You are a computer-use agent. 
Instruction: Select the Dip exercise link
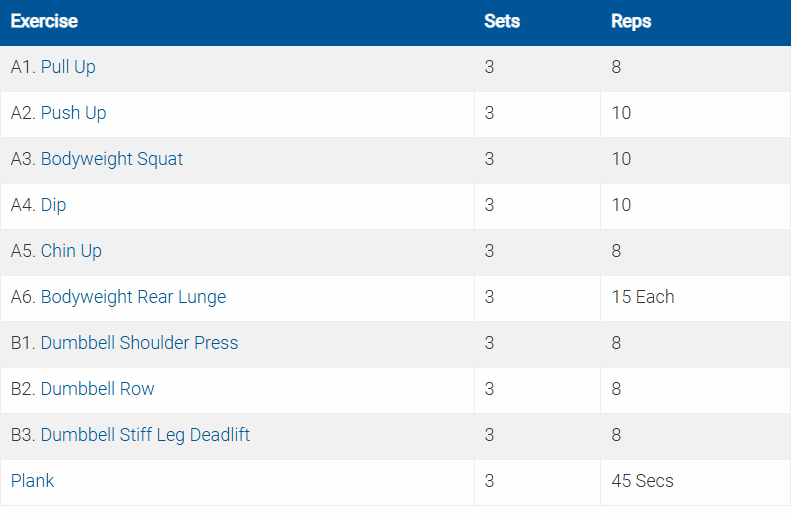click(x=53, y=205)
